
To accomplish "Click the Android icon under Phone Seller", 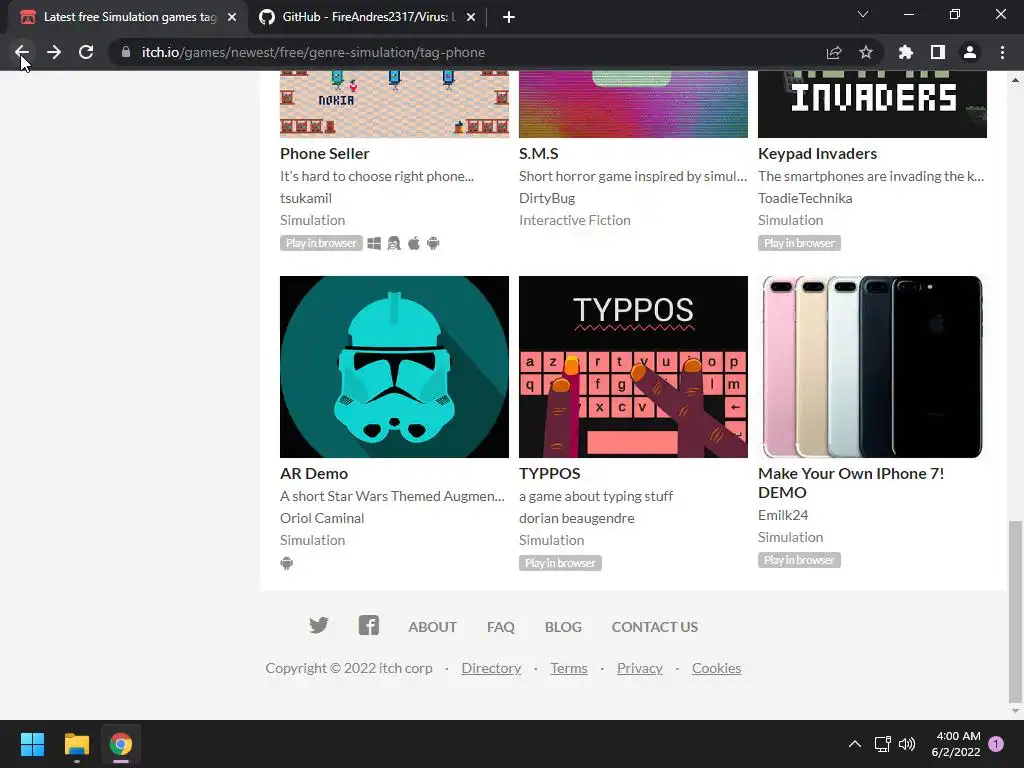I will click(x=433, y=243).
